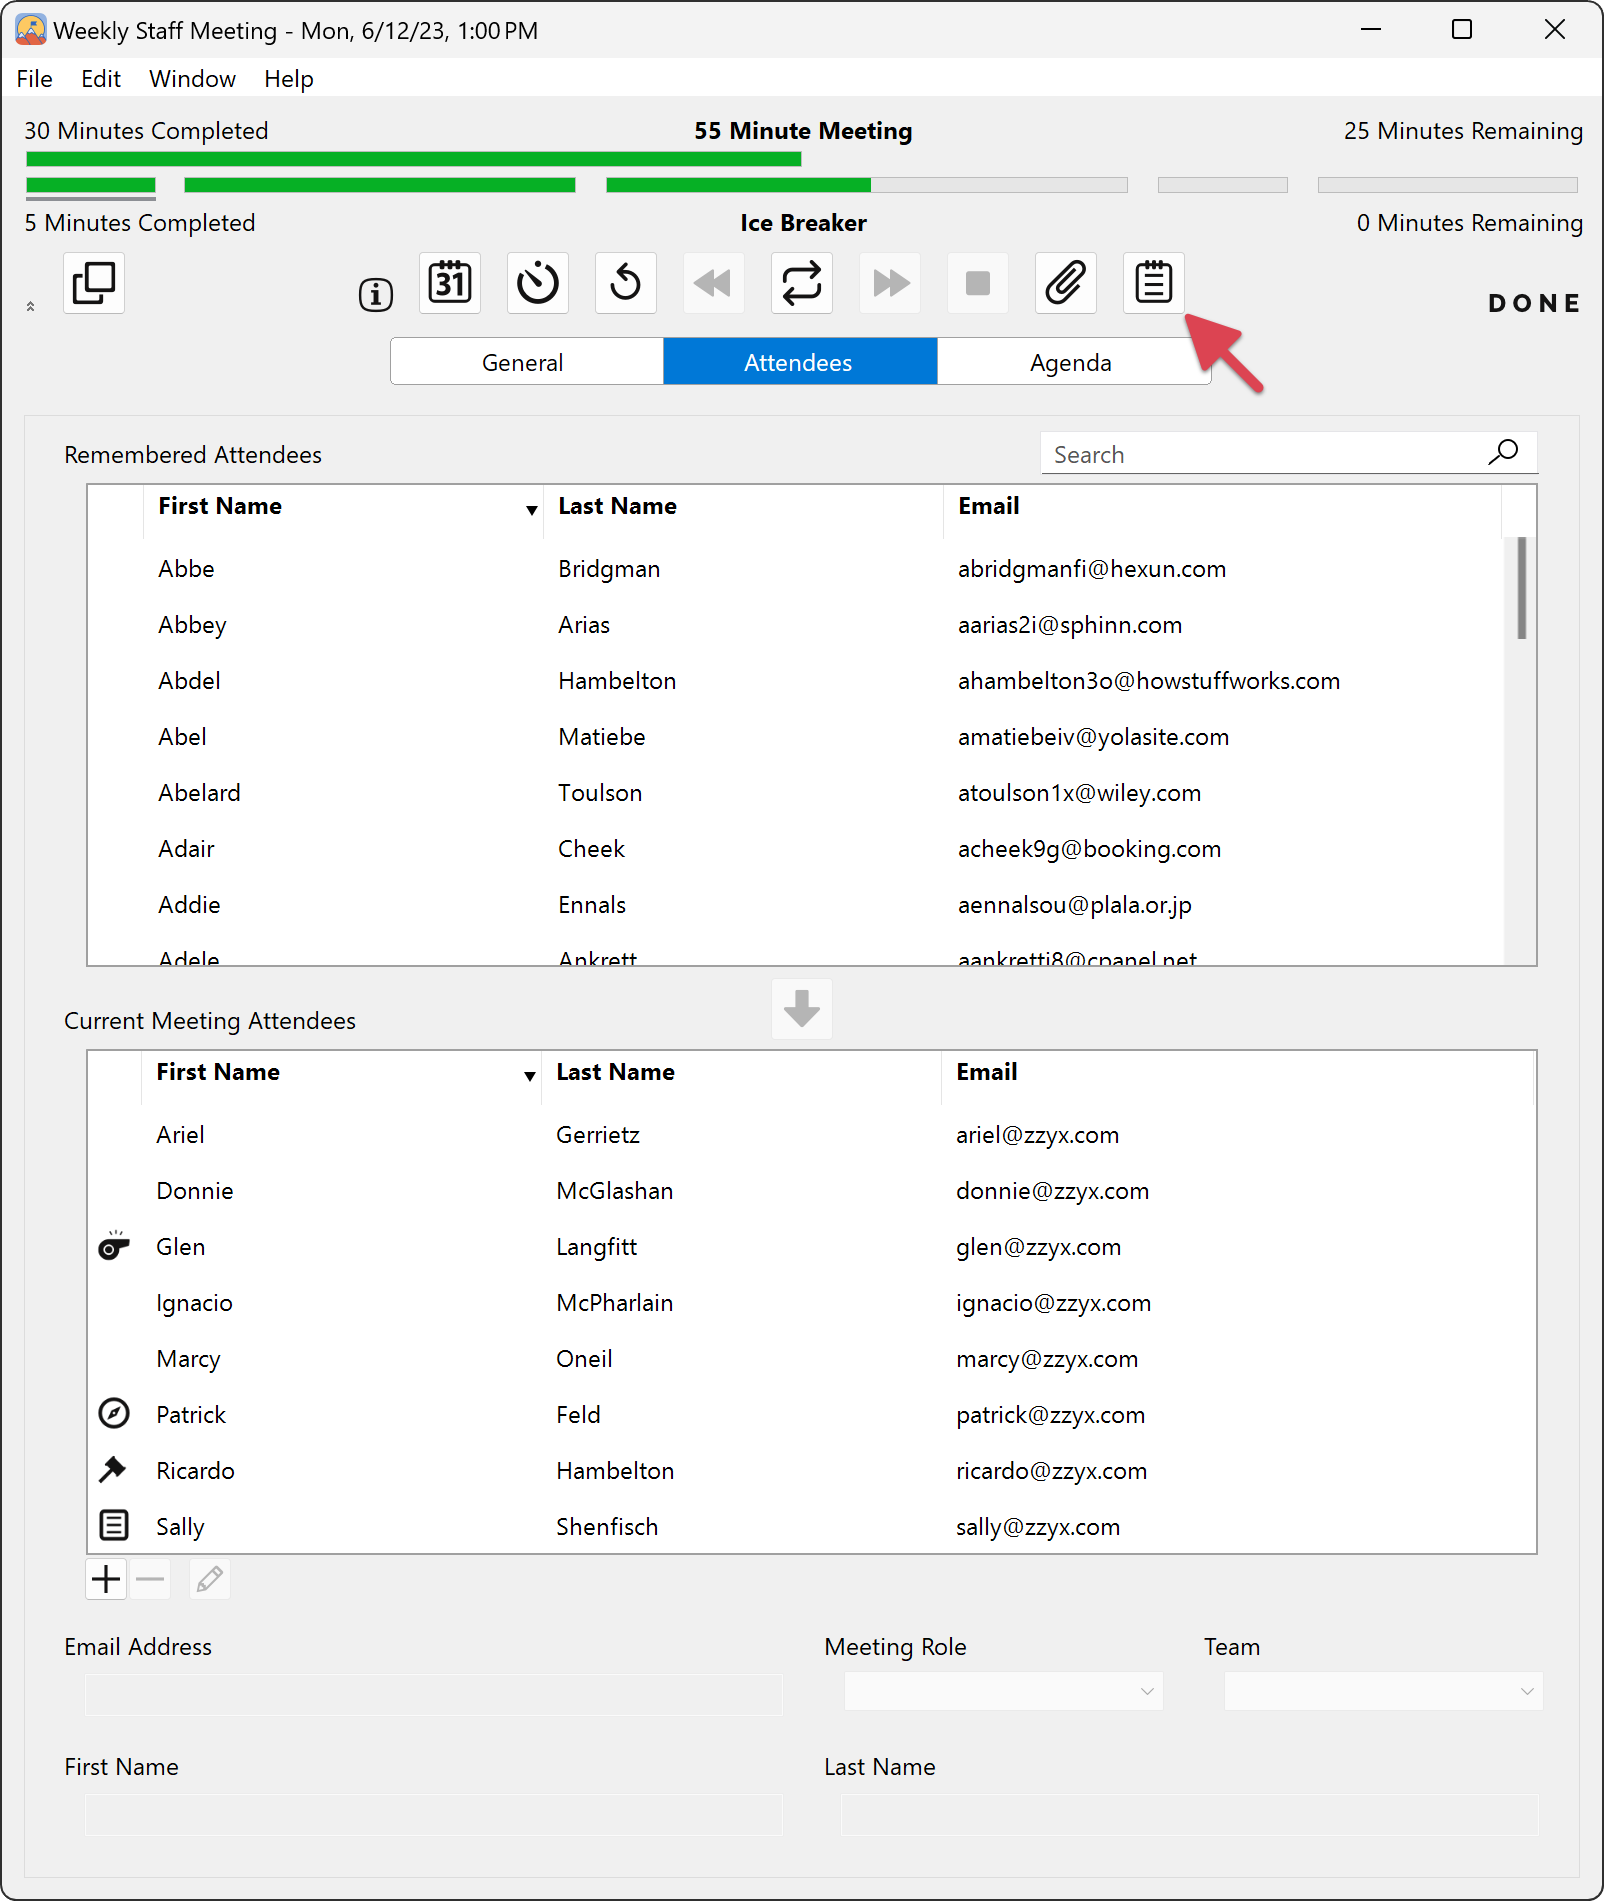1604x1901 pixels.
Task: Toggle First Name sort order in Remembered Attendees
Action: (531, 509)
